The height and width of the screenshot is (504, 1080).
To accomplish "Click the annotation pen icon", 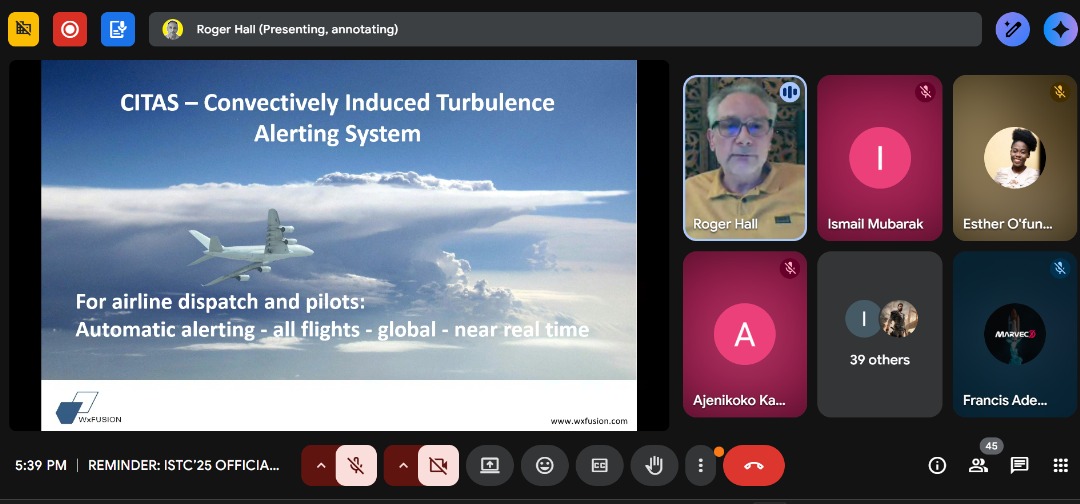I will [x=1012, y=29].
